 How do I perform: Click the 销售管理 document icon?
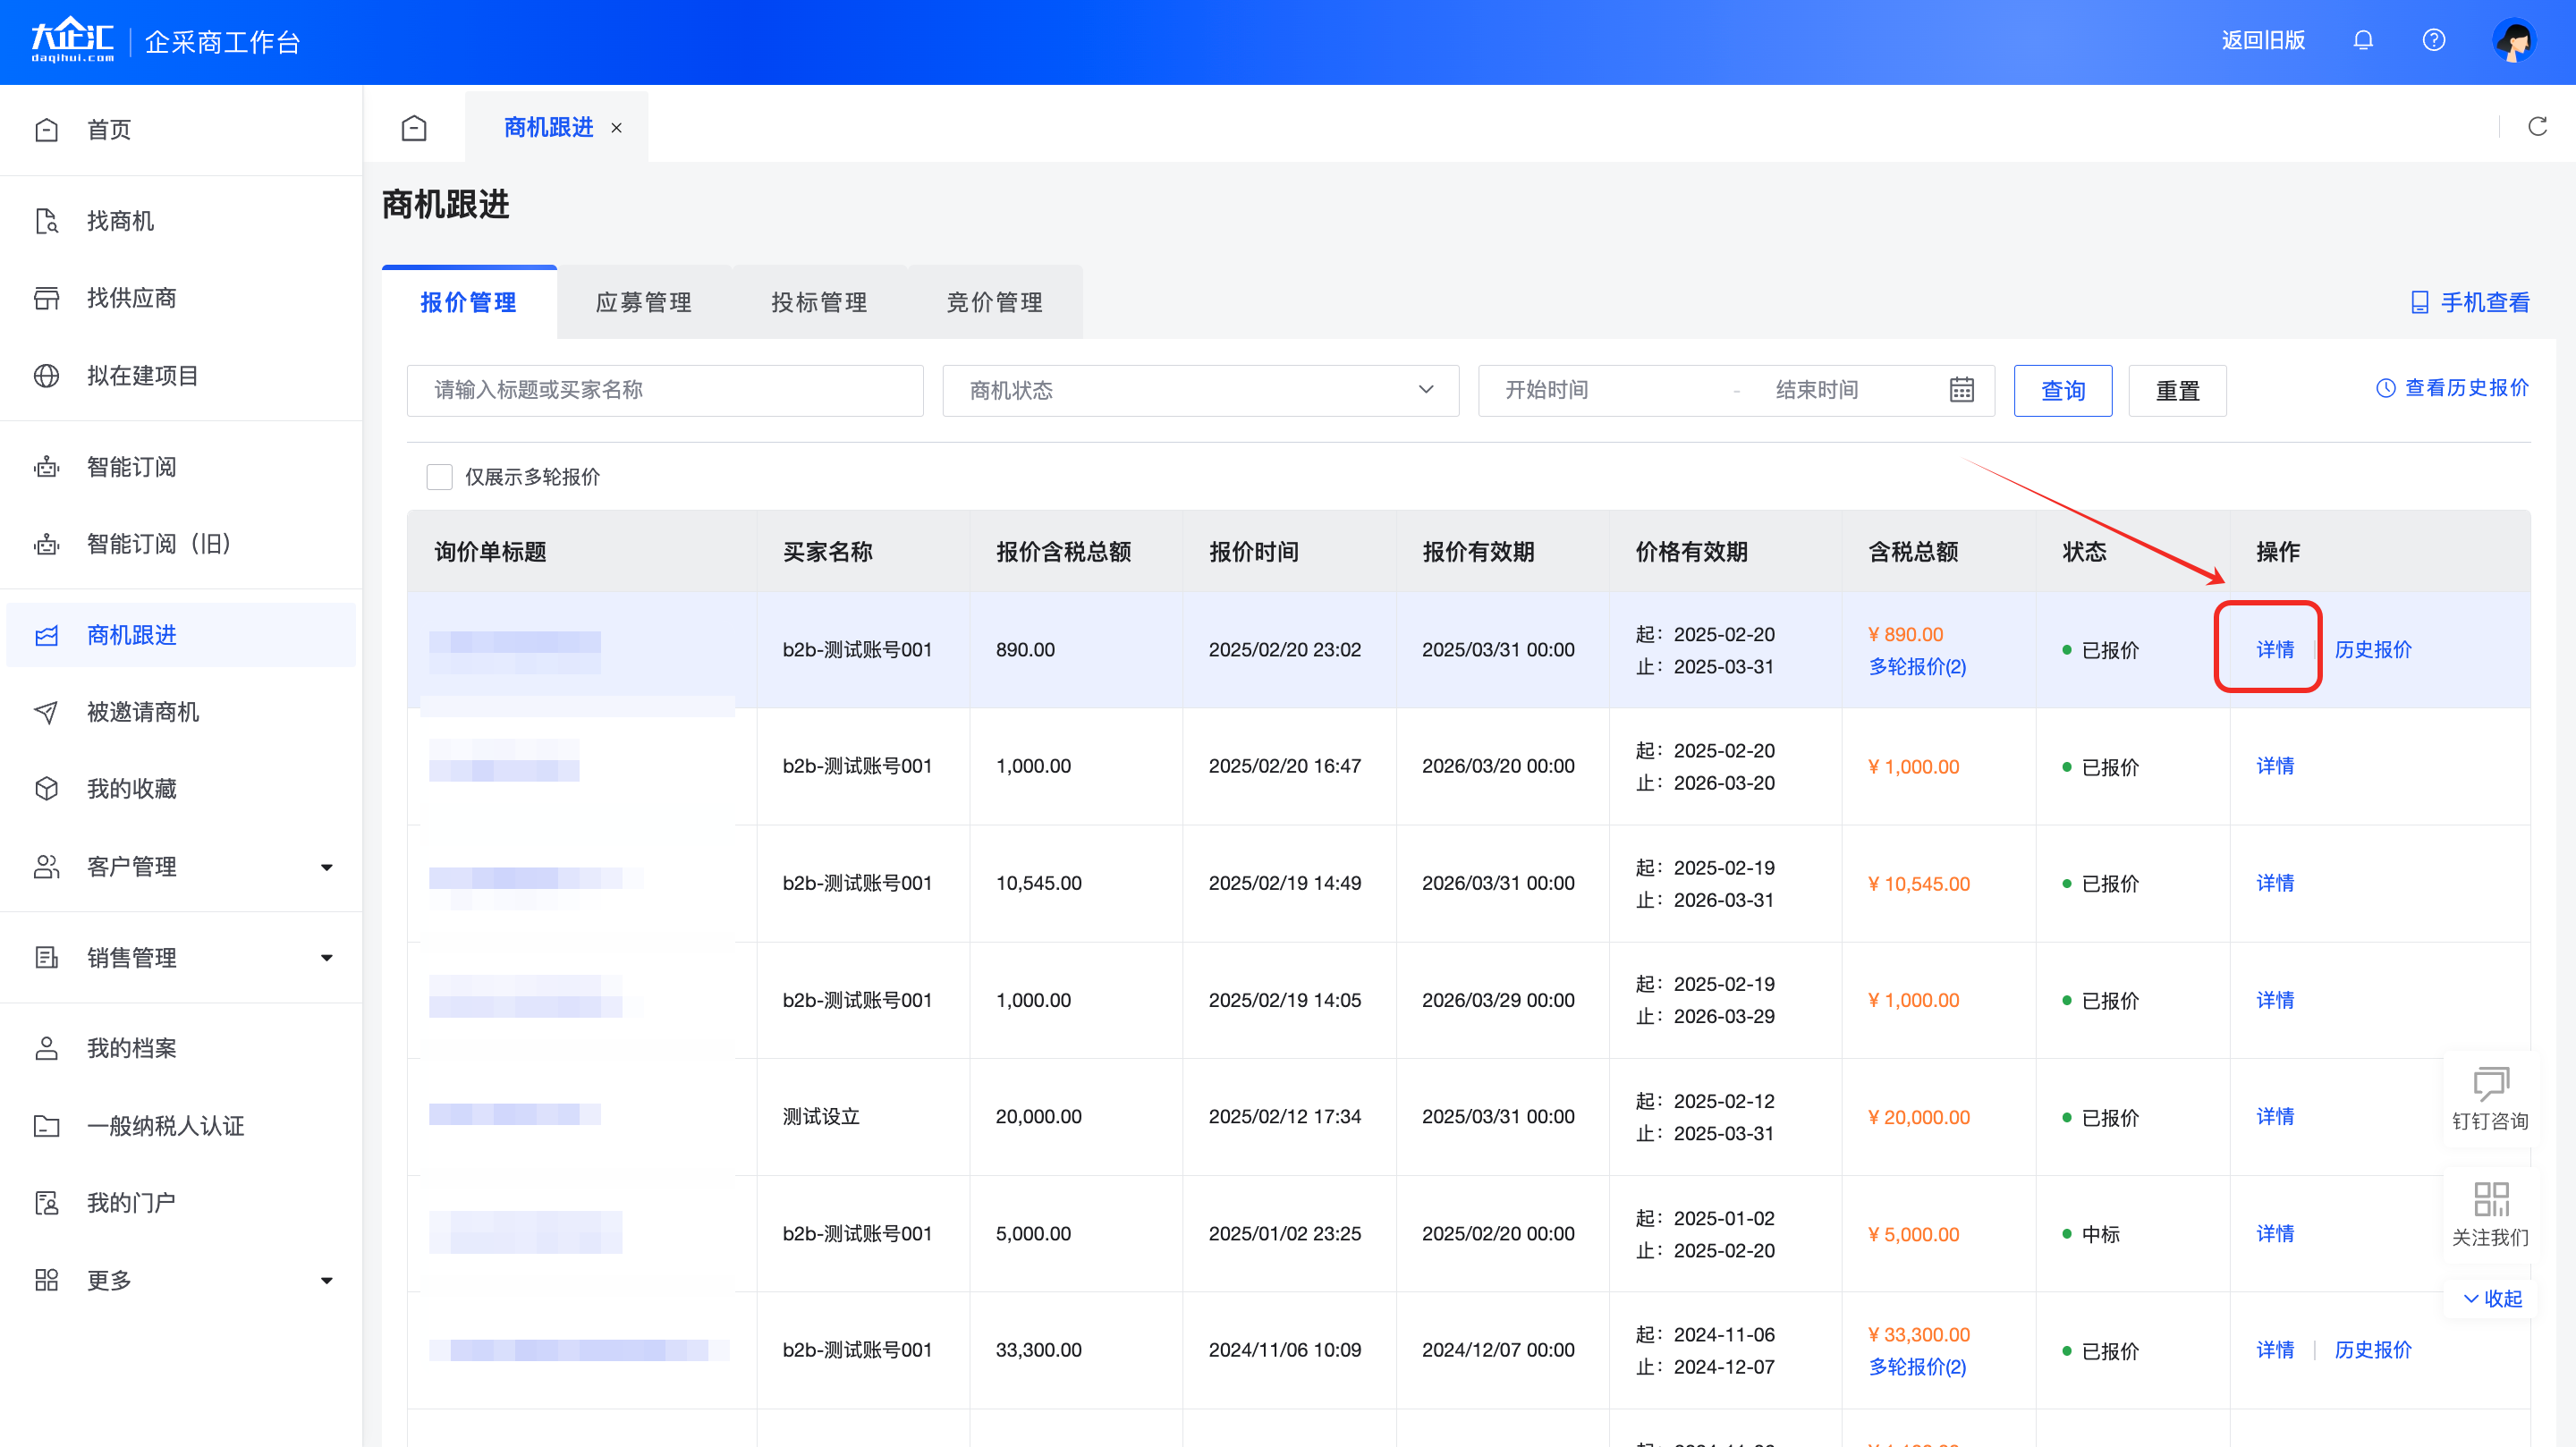(x=46, y=958)
